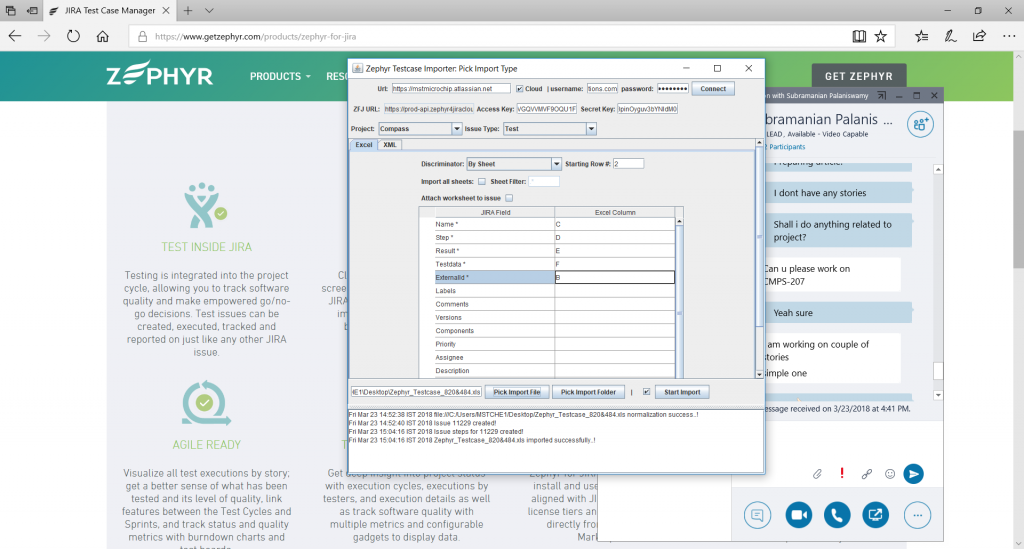Click the Starting Row number field

click(x=628, y=164)
